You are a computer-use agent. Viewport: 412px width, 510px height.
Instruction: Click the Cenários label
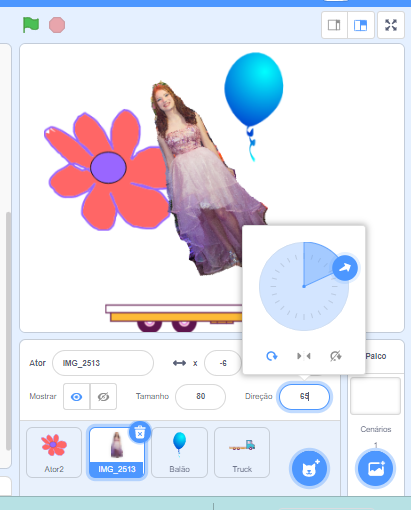(x=376, y=429)
